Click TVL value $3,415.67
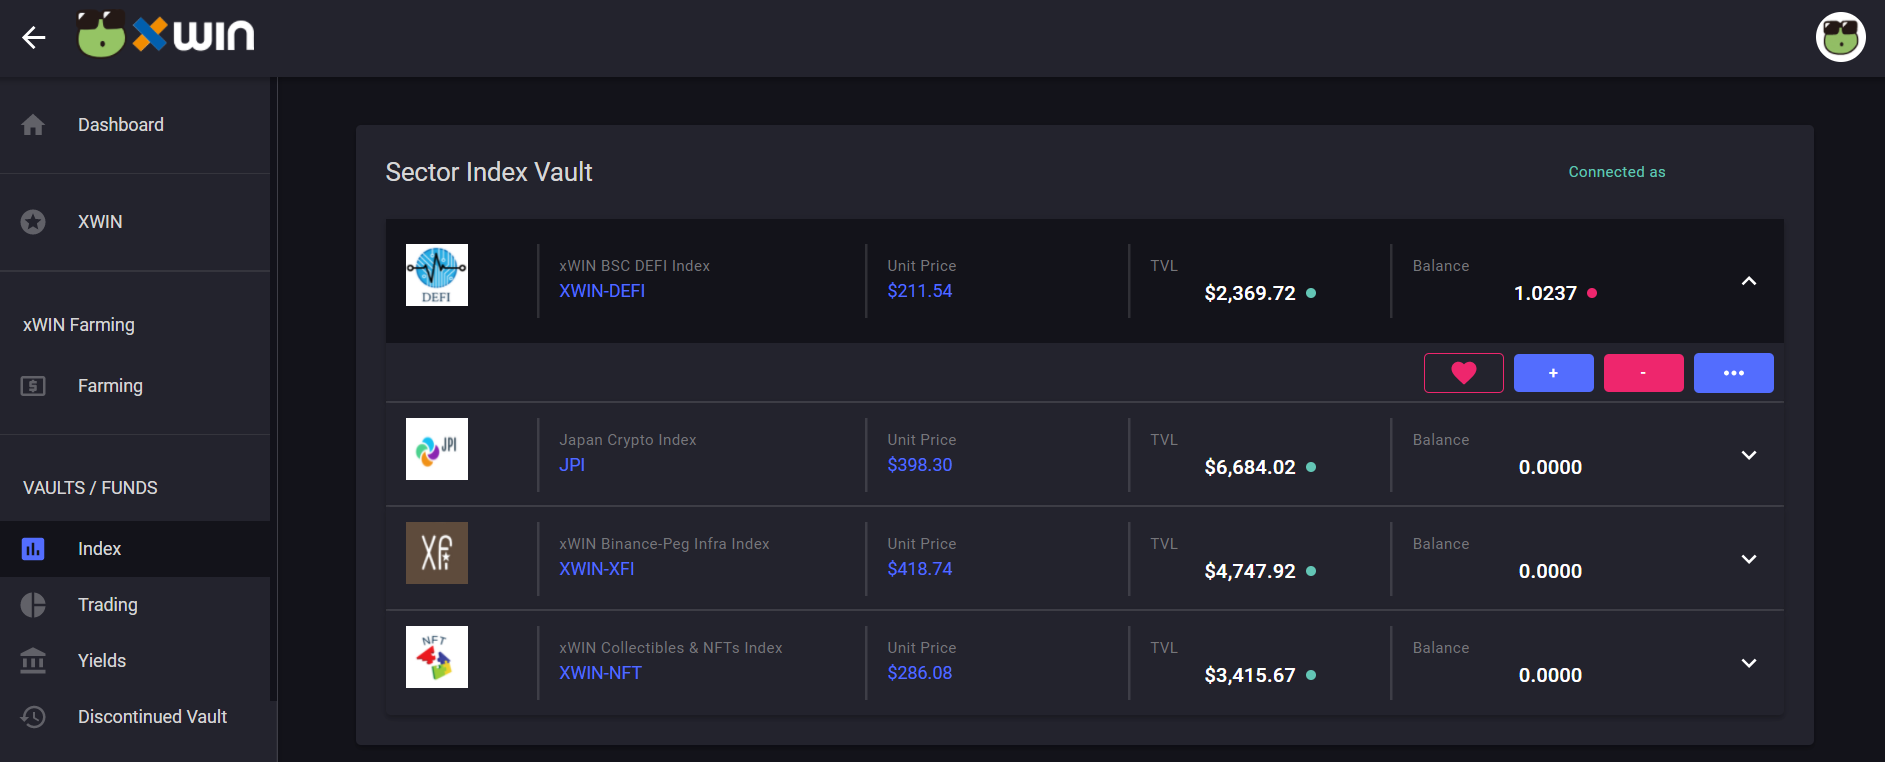Image resolution: width=1885 pixels, height=762 pixels. click(x=1250, y=675)
